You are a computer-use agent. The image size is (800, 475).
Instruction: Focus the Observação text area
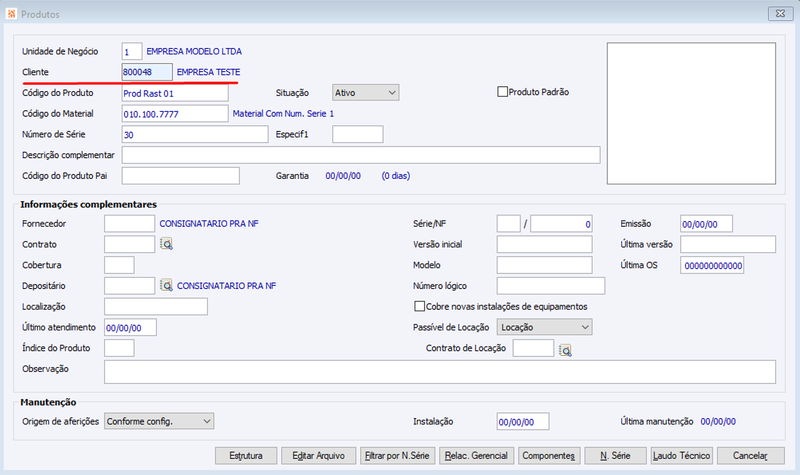pos(440,372)
